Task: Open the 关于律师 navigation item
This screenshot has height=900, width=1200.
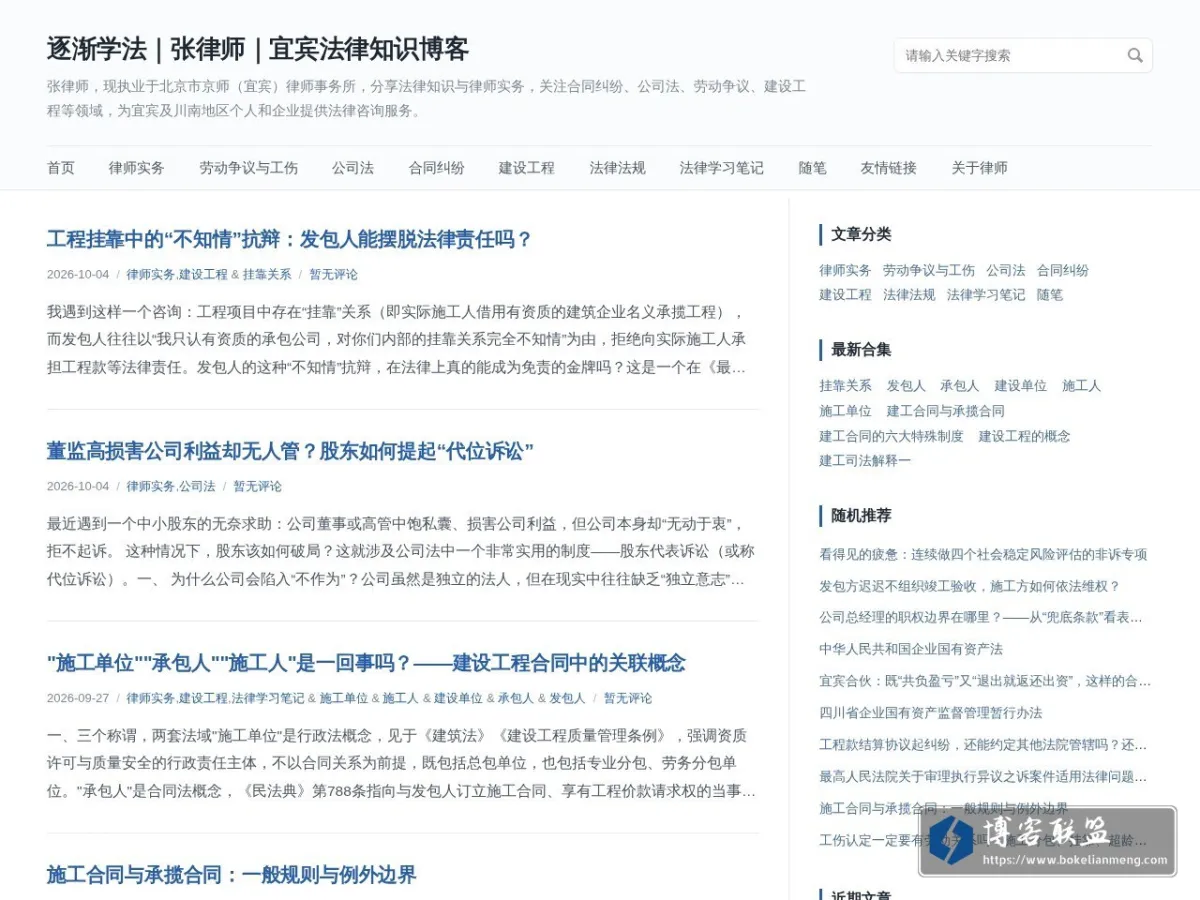Action: 979,168
